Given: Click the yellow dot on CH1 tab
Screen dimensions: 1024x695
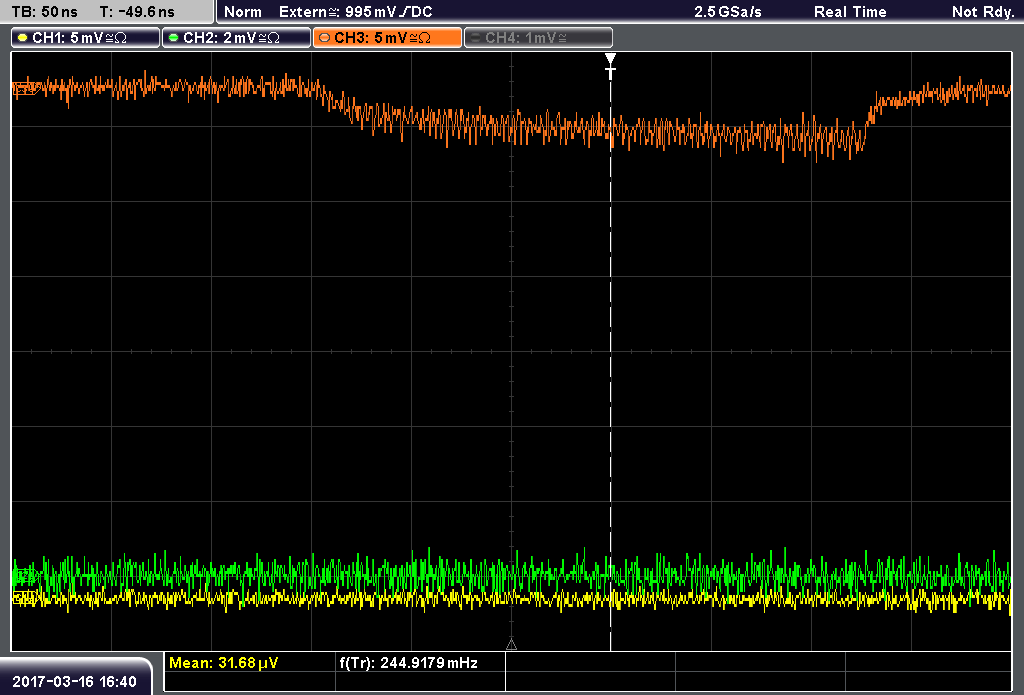Looking at the screenshot, I should (23, 38).
